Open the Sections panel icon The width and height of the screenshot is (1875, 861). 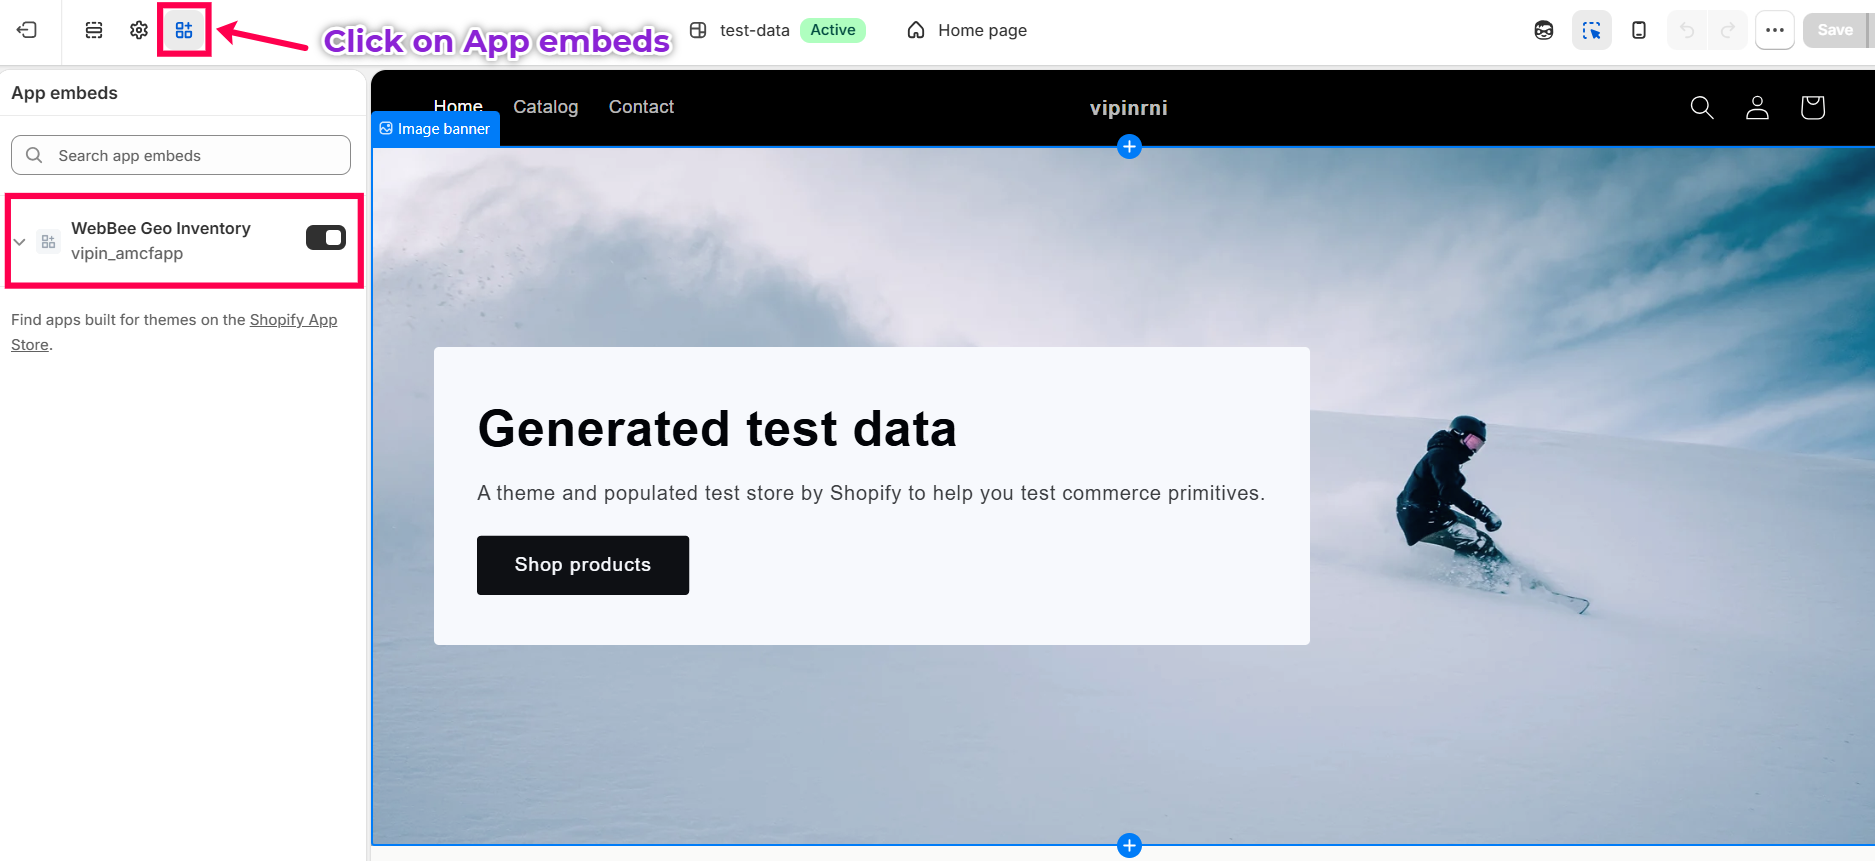94,30
